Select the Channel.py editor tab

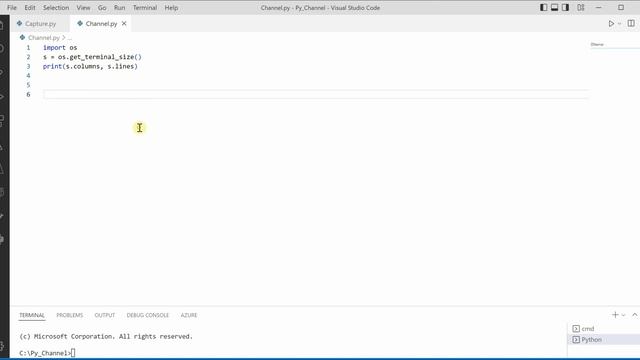point(101,24)
